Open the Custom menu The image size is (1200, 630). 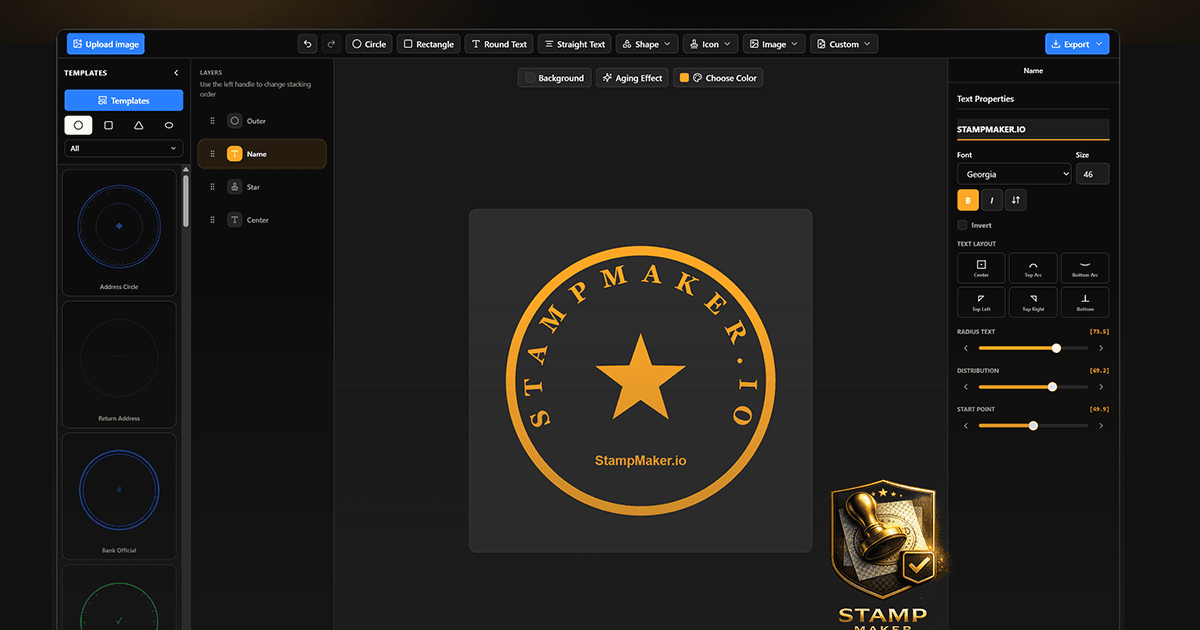pyautogui.click(x=843, y=43)
